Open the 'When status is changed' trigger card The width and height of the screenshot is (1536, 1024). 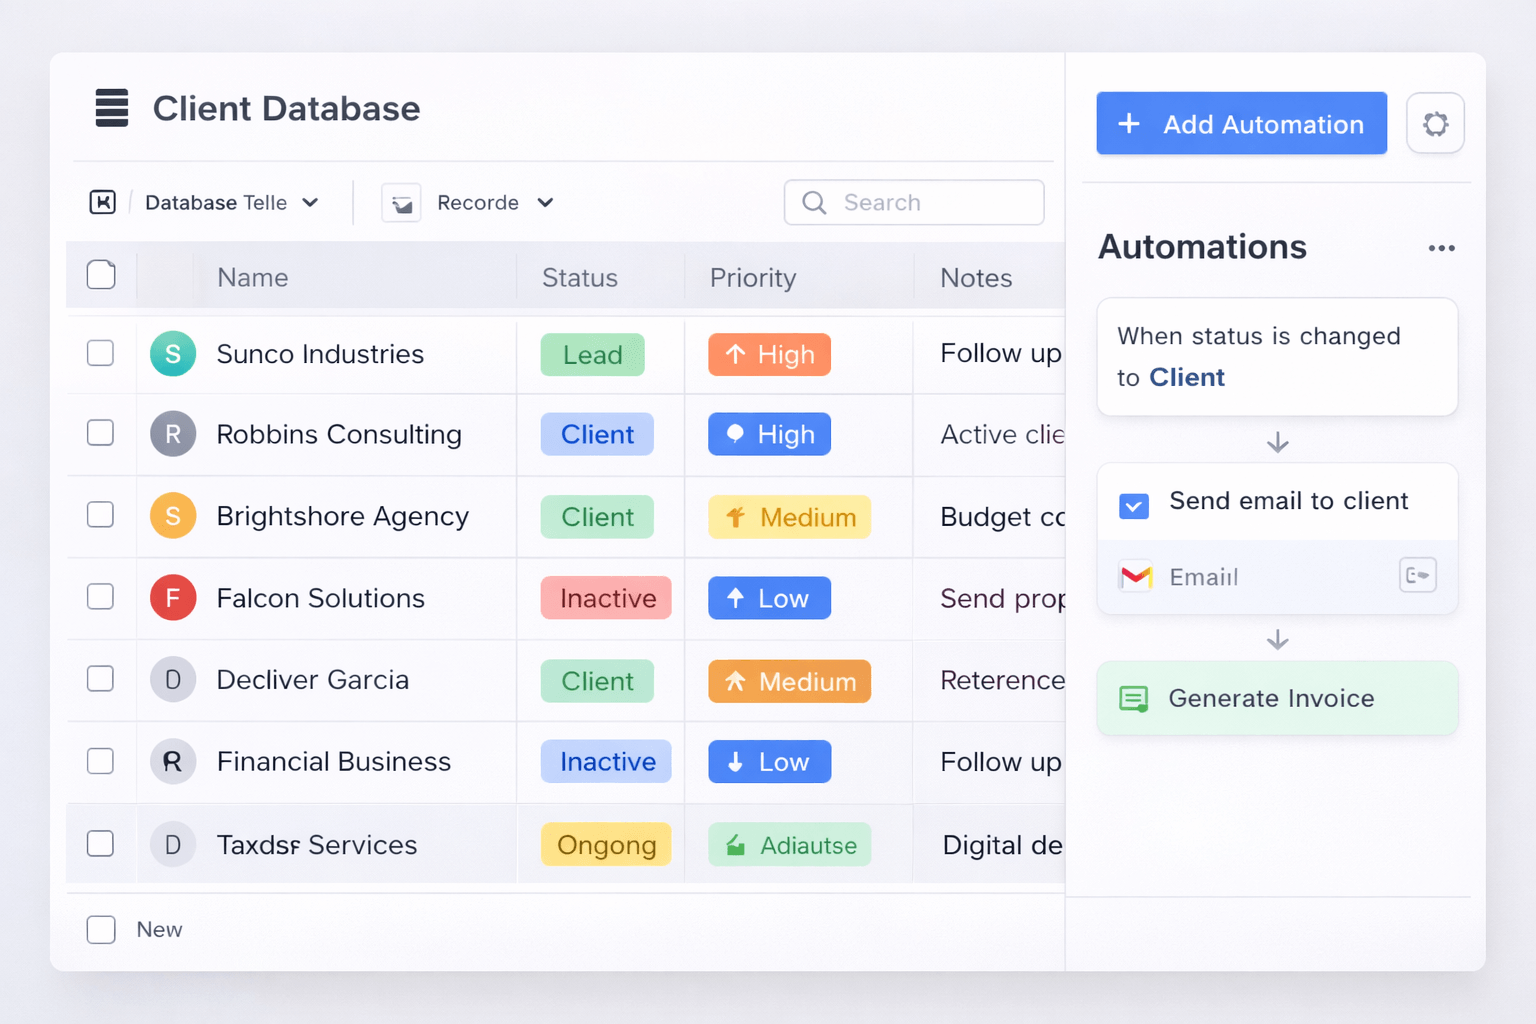(x=1277, y=357)
